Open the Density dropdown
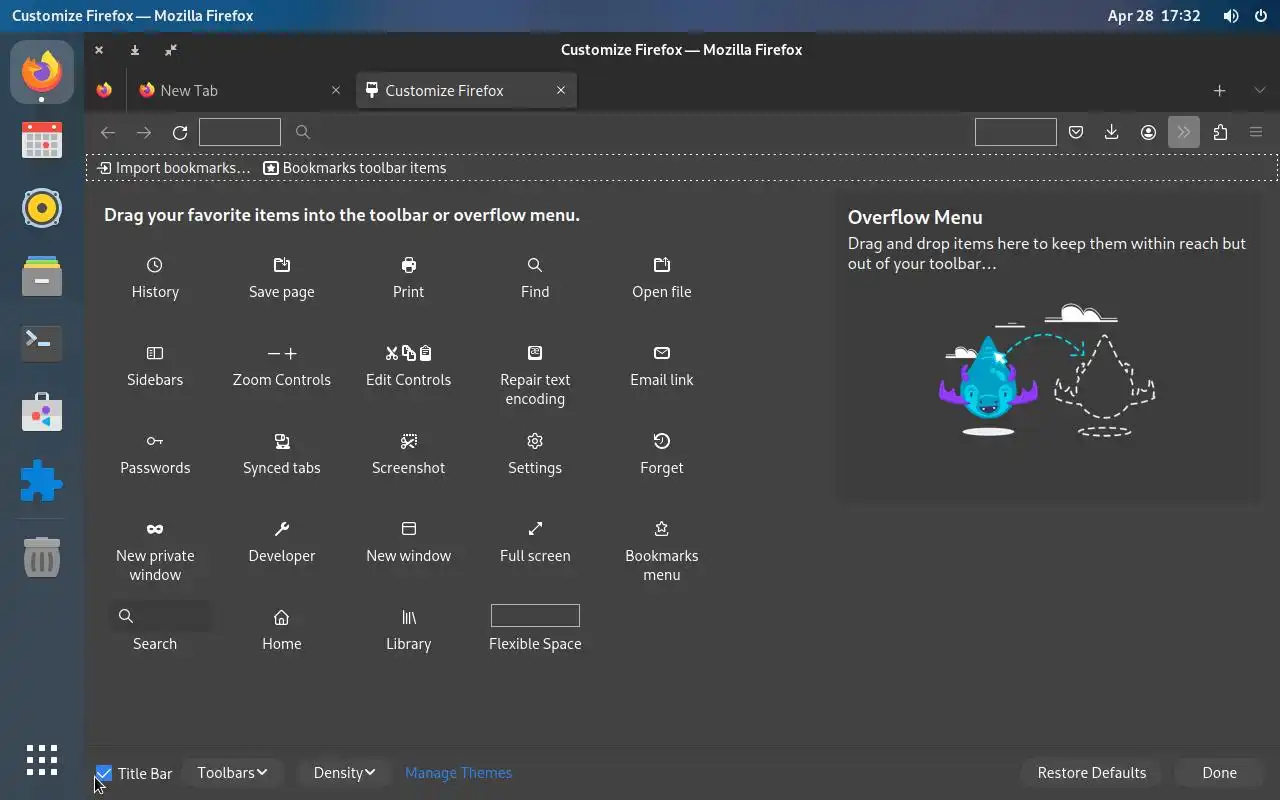The image size is (1280, 800). tap(344, 773)
